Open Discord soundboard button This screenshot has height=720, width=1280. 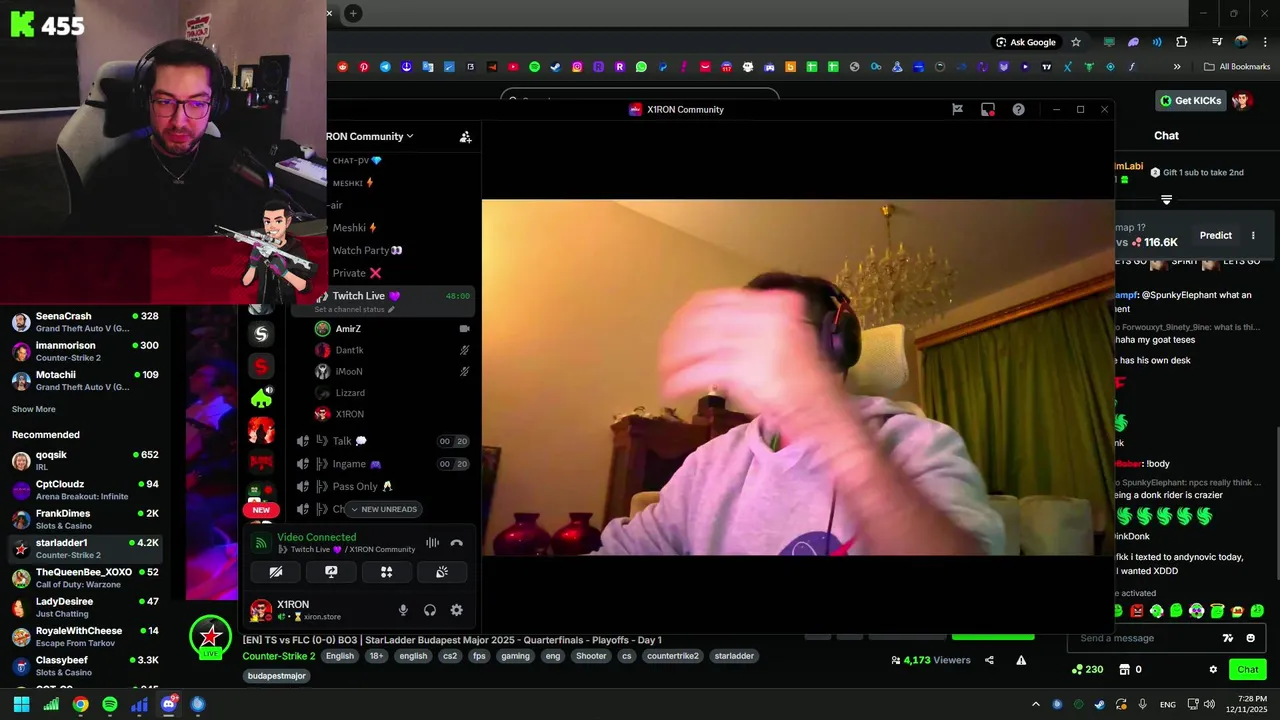click(441, 572)
